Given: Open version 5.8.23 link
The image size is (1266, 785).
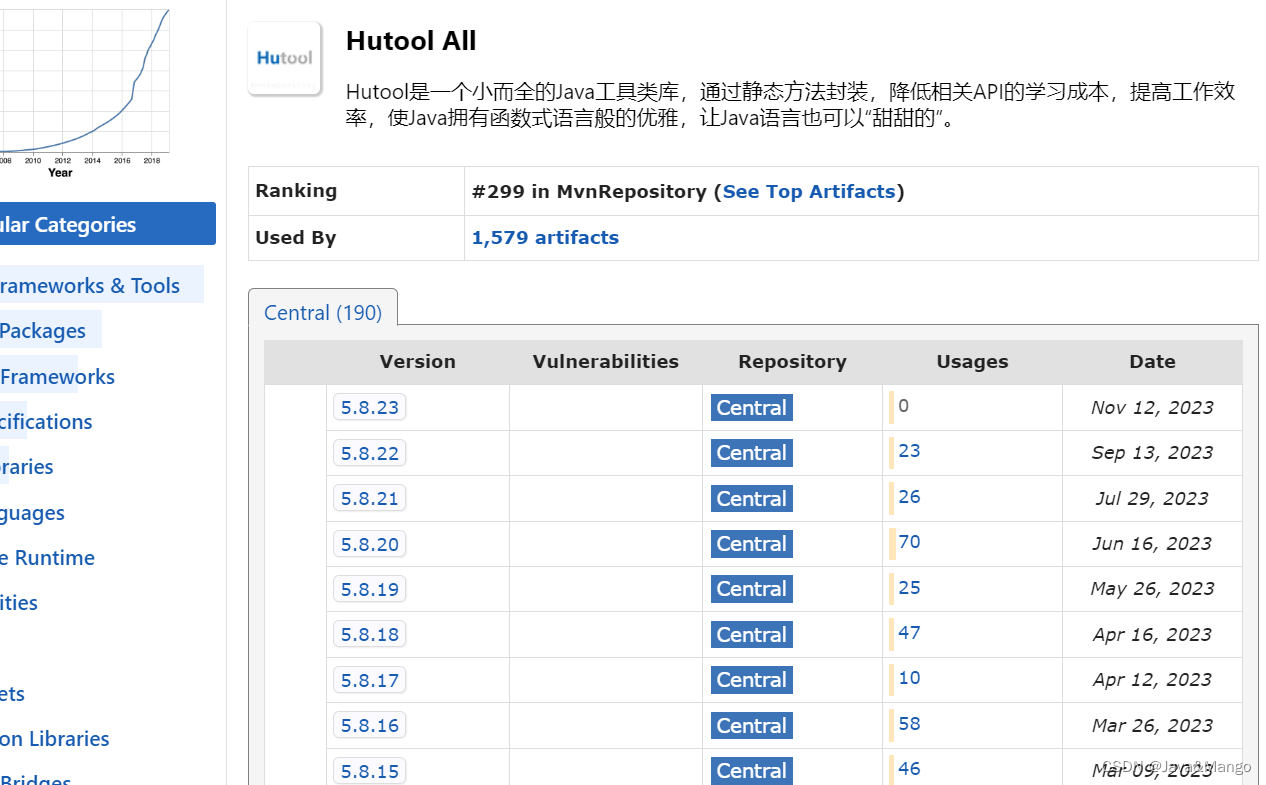Looking at the screenshot, I should 370,407.
